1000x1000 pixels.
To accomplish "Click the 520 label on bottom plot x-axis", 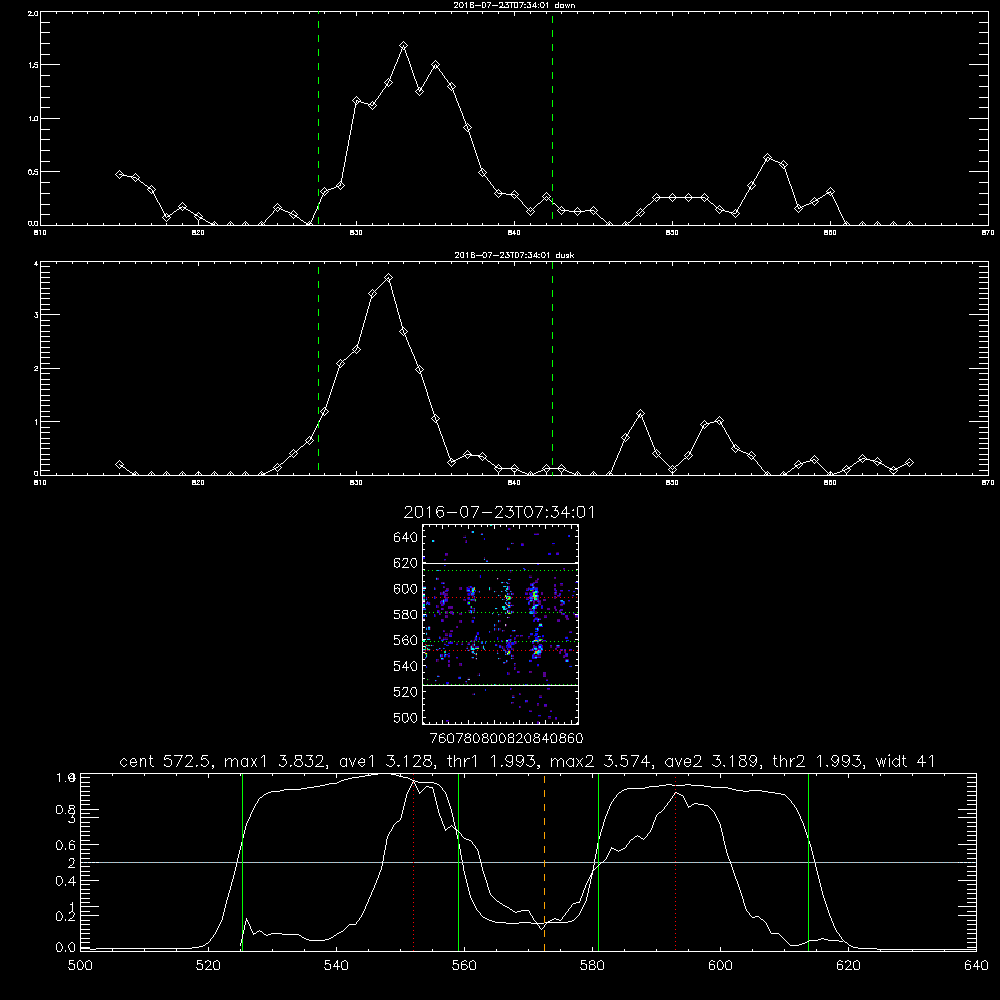I will (x=208, y=966).
